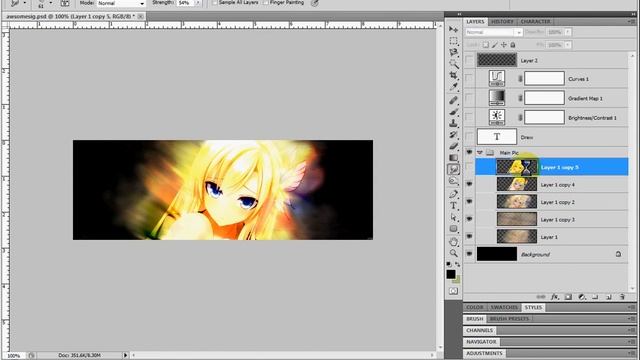Click the Quick Mask mode icon

[x=453, y=291]
